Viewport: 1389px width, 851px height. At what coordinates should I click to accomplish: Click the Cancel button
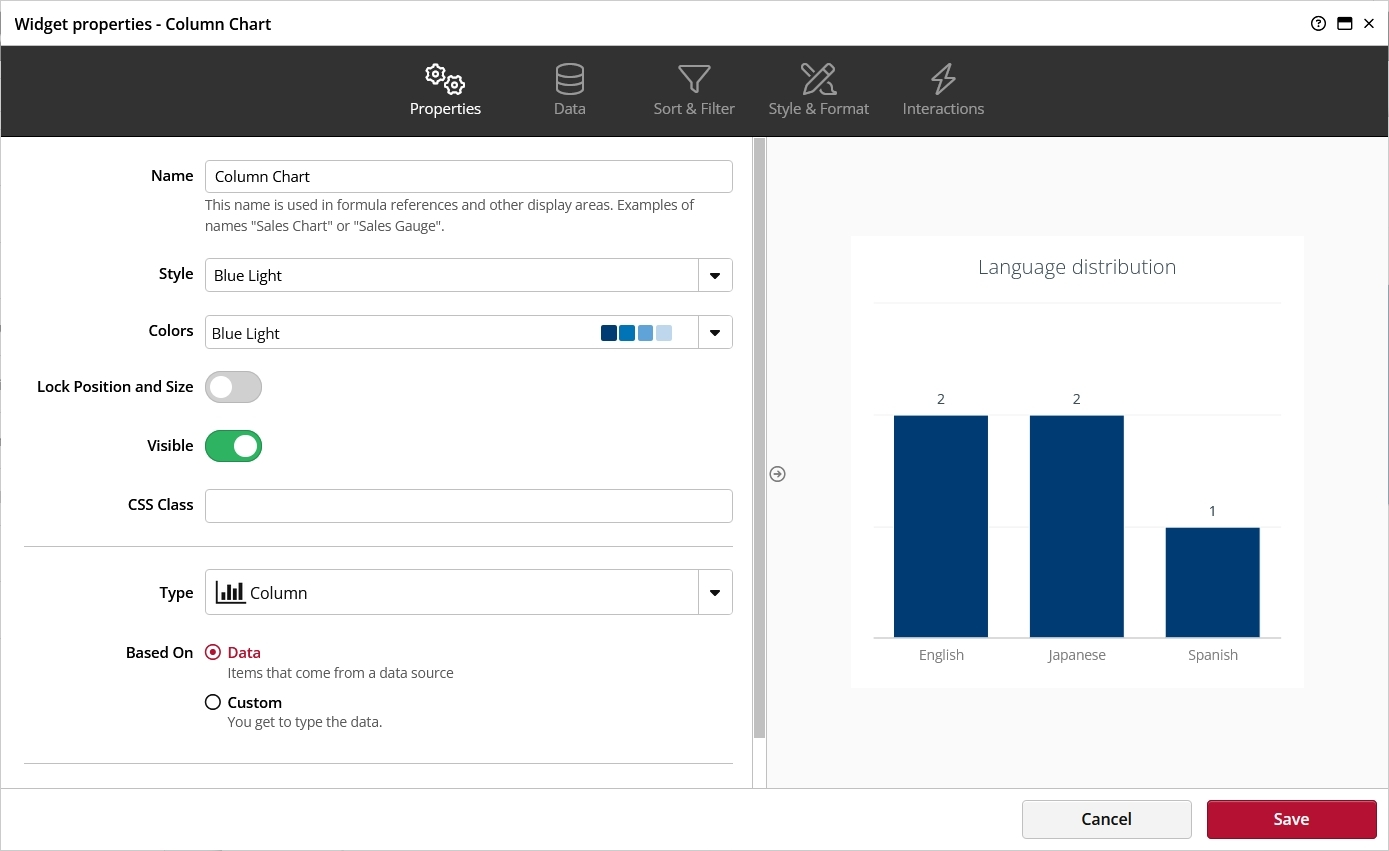[1106, 819]
